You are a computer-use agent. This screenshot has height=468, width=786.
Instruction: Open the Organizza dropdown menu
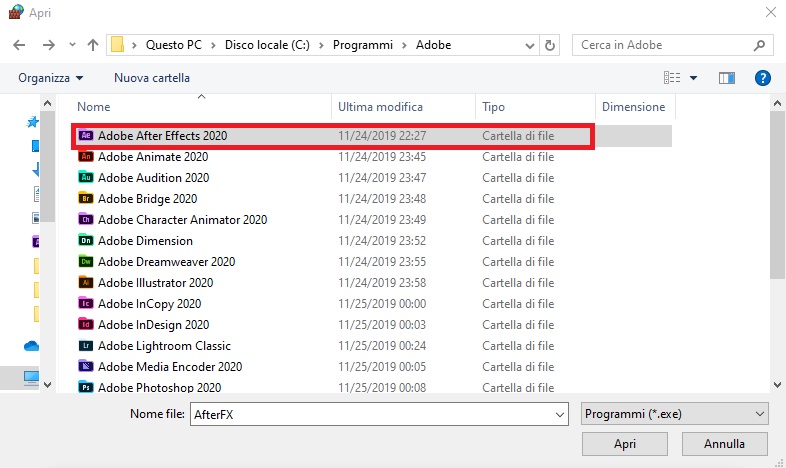point(50,78)
